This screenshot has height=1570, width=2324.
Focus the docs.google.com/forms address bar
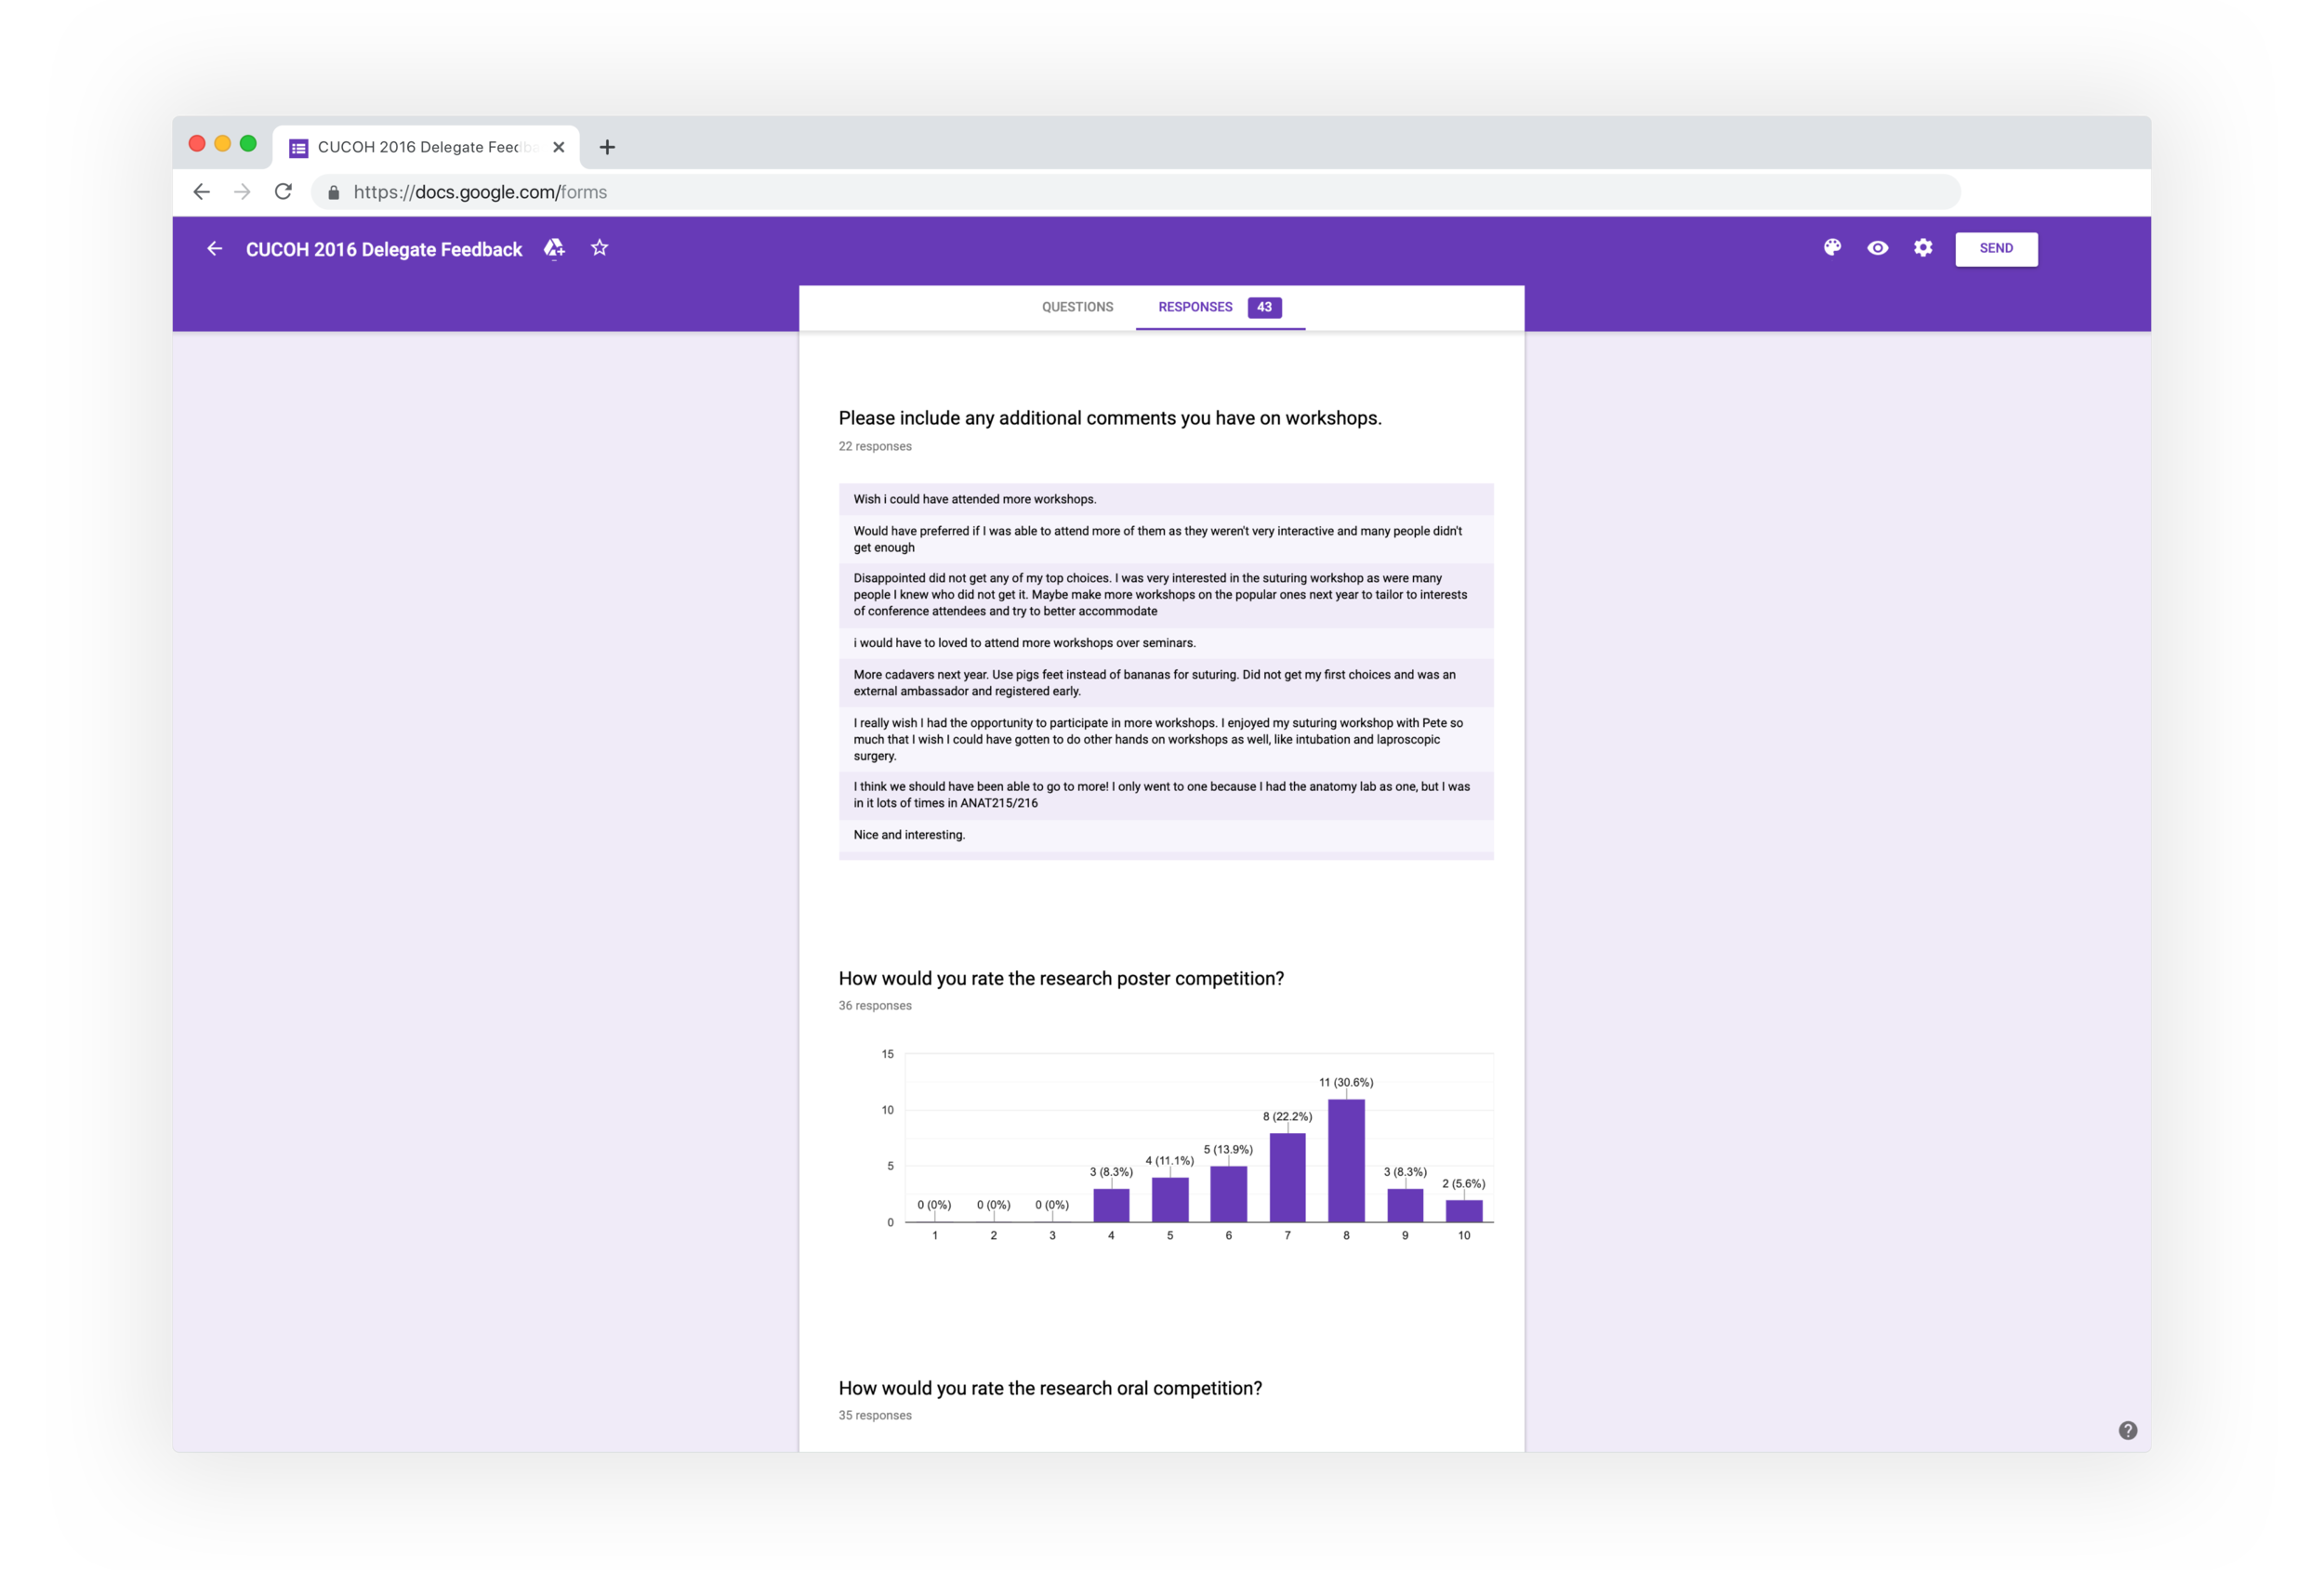pyautogui.click(x=1135, y=192)
